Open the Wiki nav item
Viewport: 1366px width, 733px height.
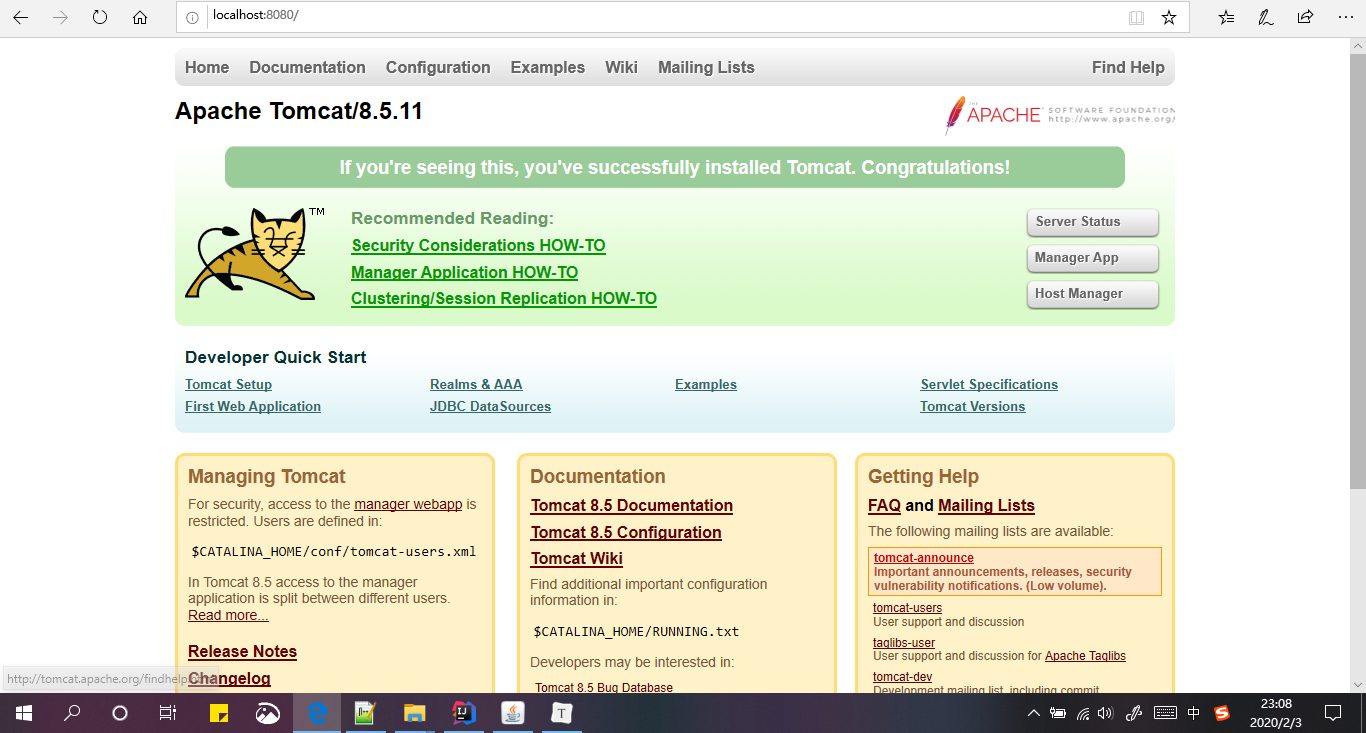tap(621, 67)
